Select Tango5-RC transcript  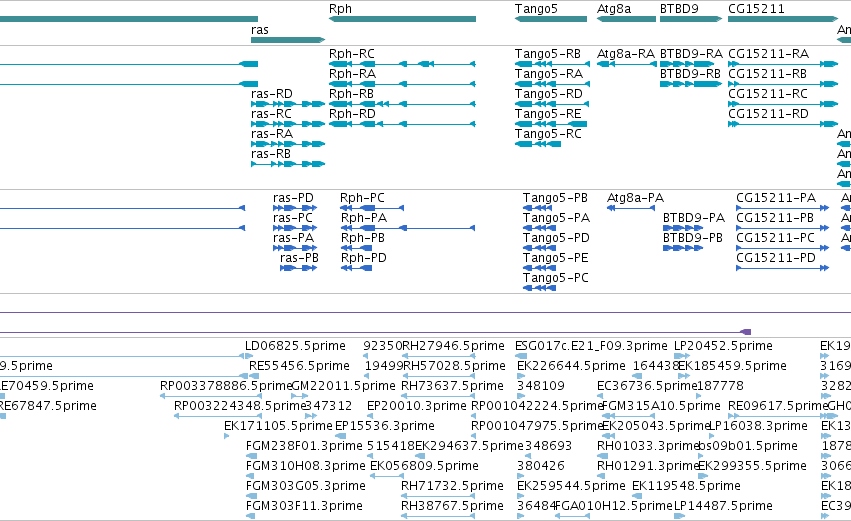pyautogui.click(x=538, y=144)
